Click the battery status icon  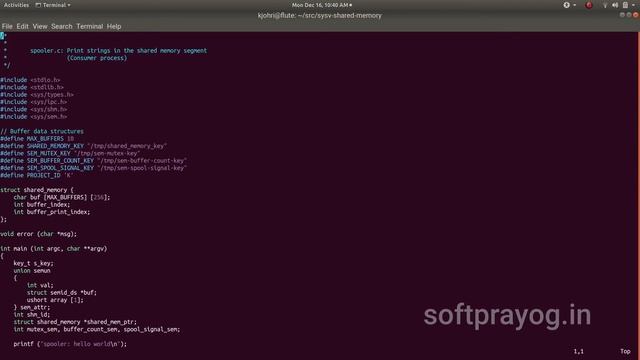click(625, 5)
